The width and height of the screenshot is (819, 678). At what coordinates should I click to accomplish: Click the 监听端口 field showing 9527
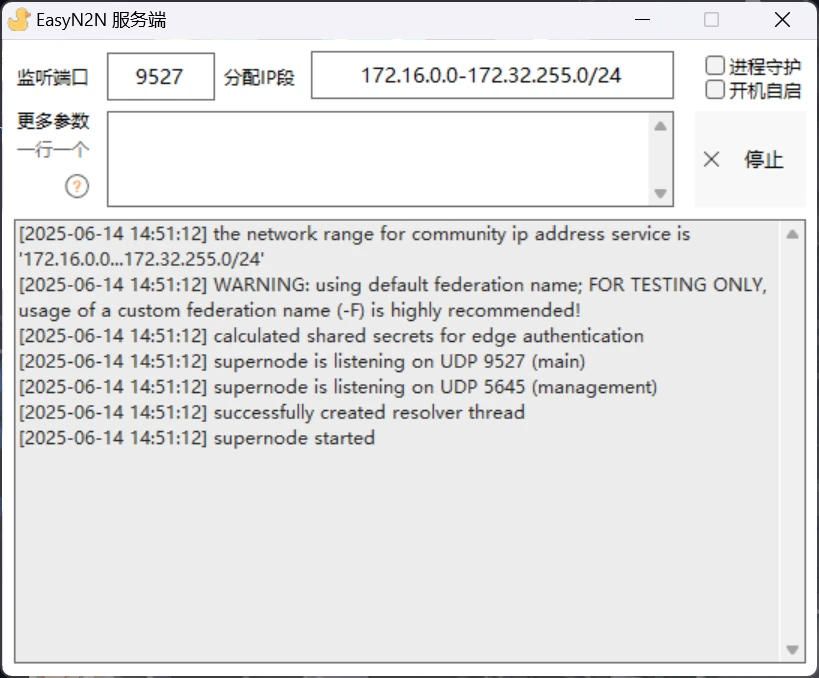(x=161, y=76)
